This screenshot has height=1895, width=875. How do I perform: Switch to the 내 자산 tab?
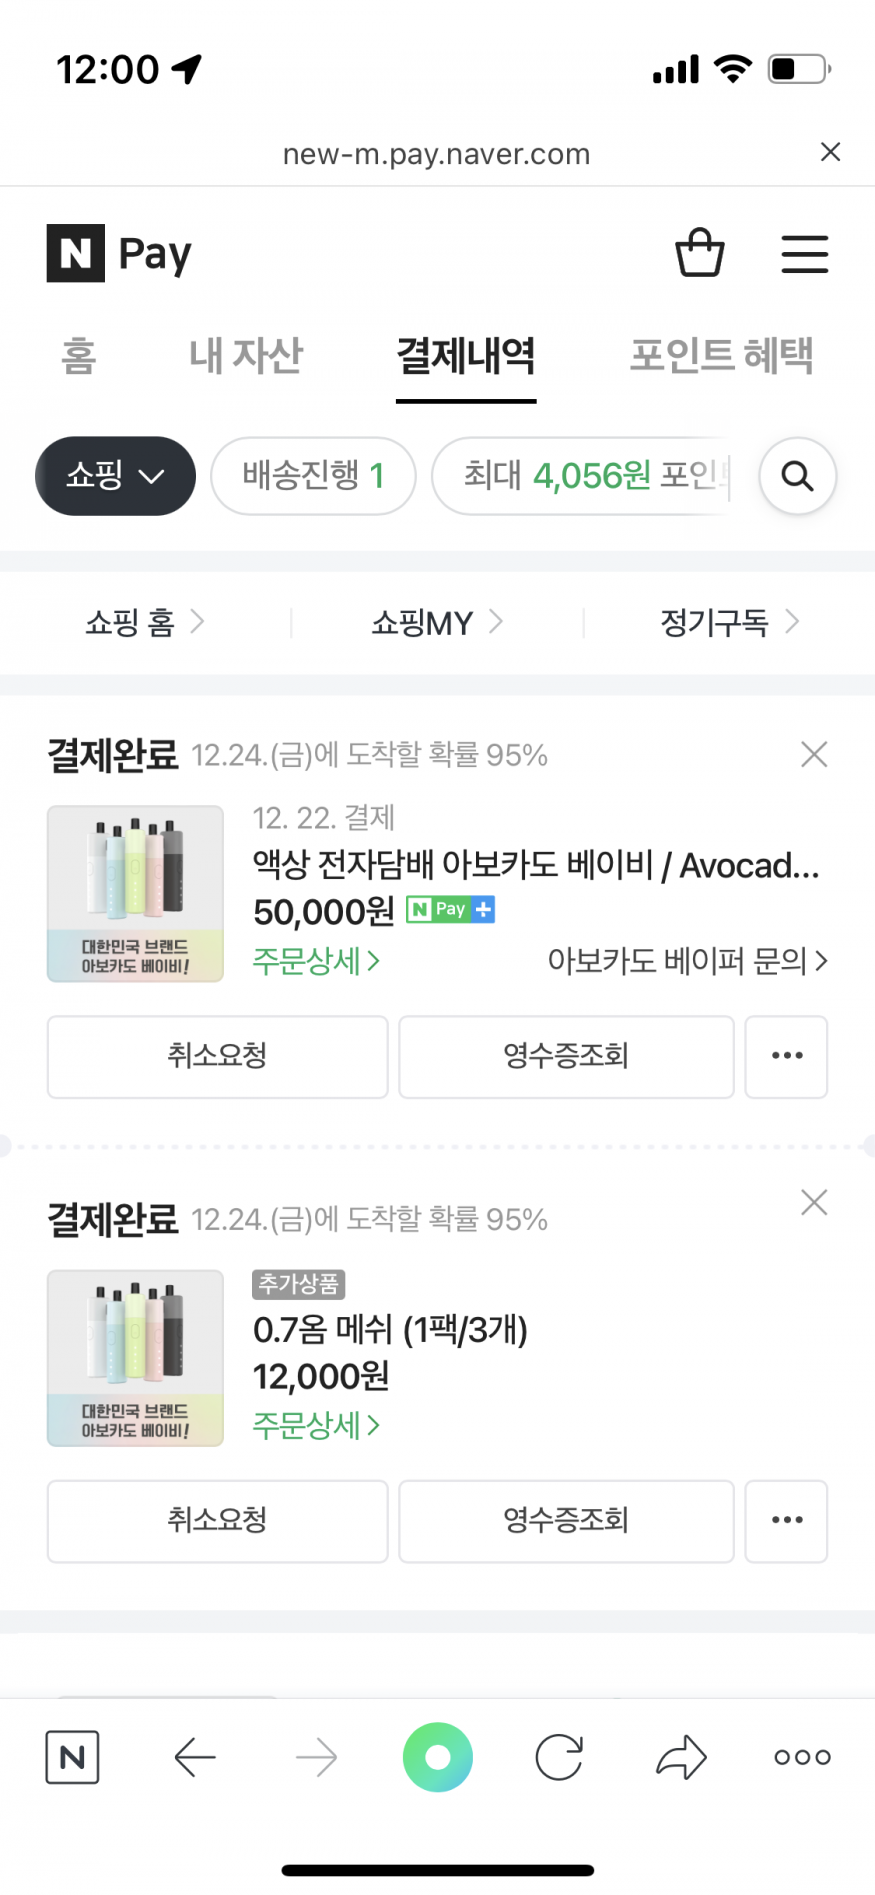tap(246, 356)
